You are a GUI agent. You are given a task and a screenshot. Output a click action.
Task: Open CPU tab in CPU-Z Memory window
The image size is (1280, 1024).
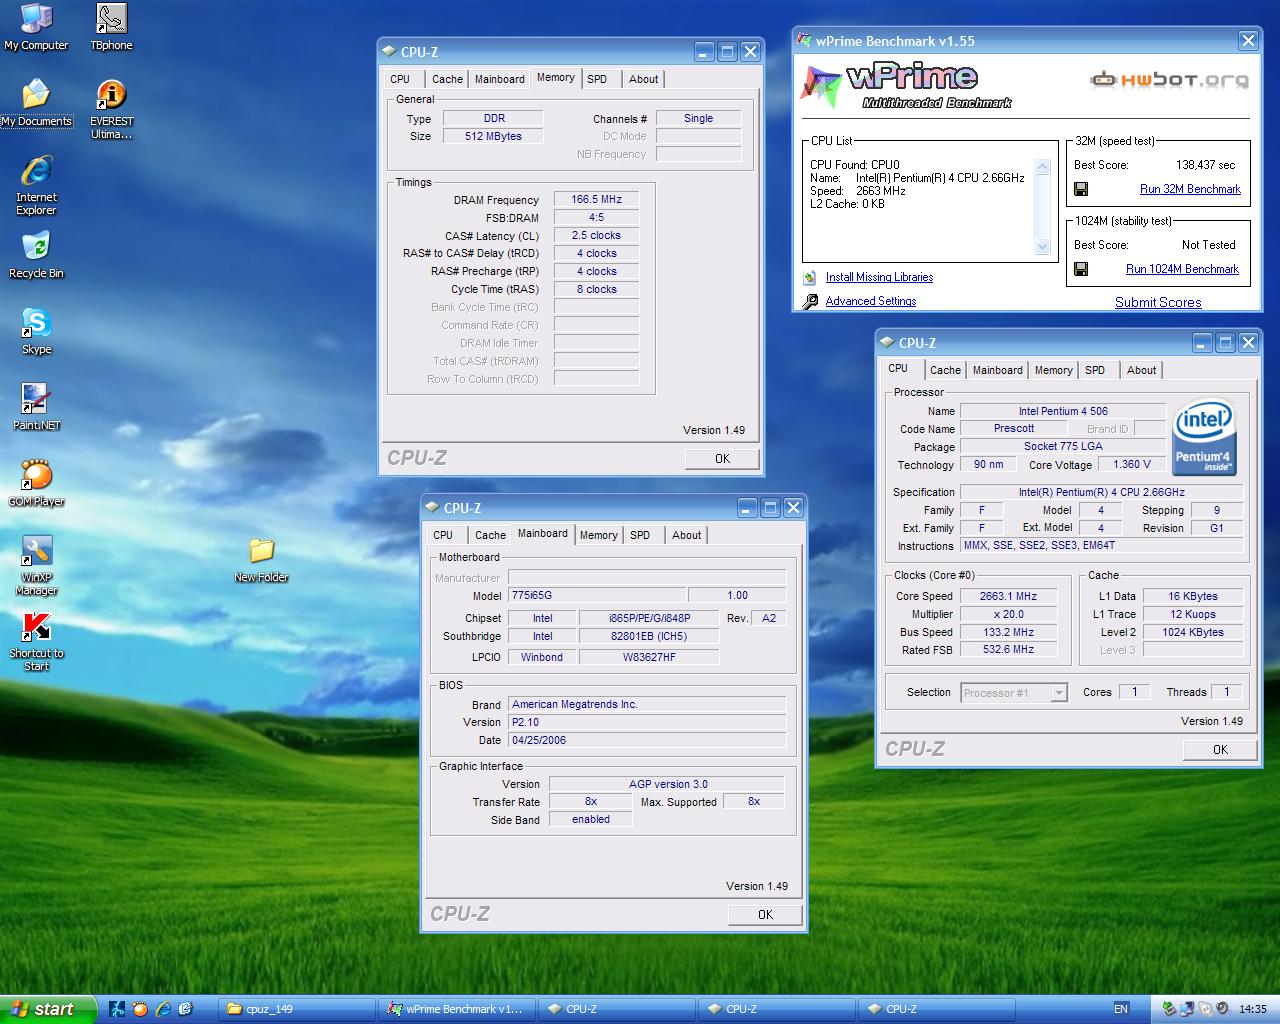[x=400, y=79]
